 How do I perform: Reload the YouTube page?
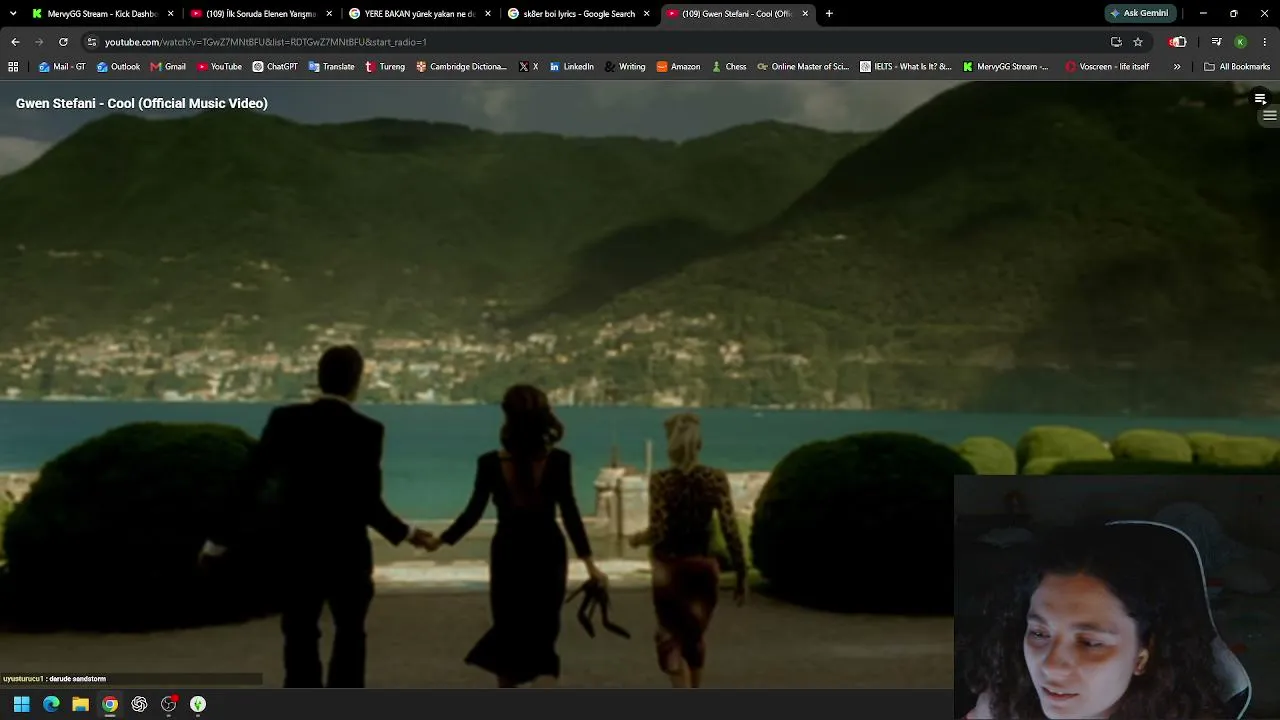coord(63,42)
